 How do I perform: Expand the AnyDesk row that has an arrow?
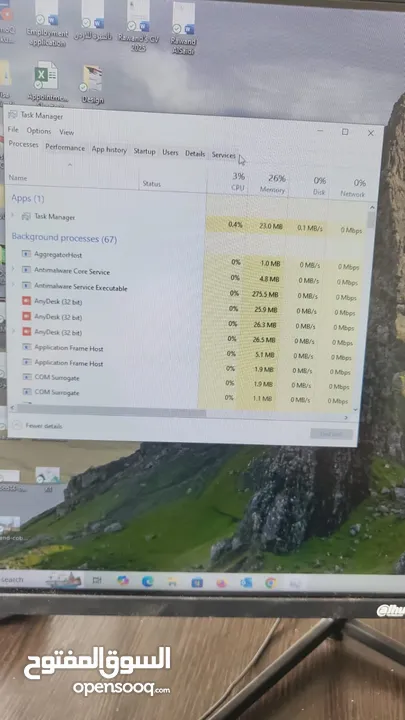point(13,331)
